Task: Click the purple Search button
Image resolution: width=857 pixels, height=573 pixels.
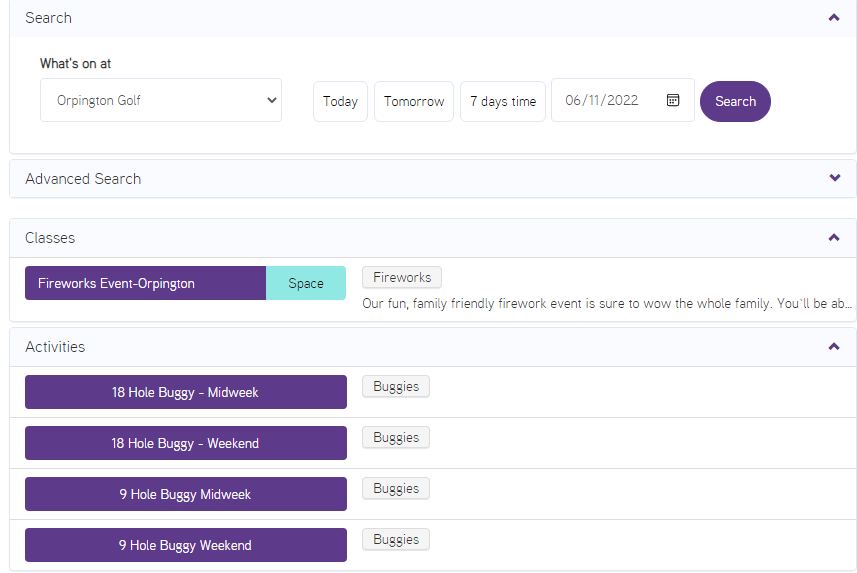Action: 735,101
